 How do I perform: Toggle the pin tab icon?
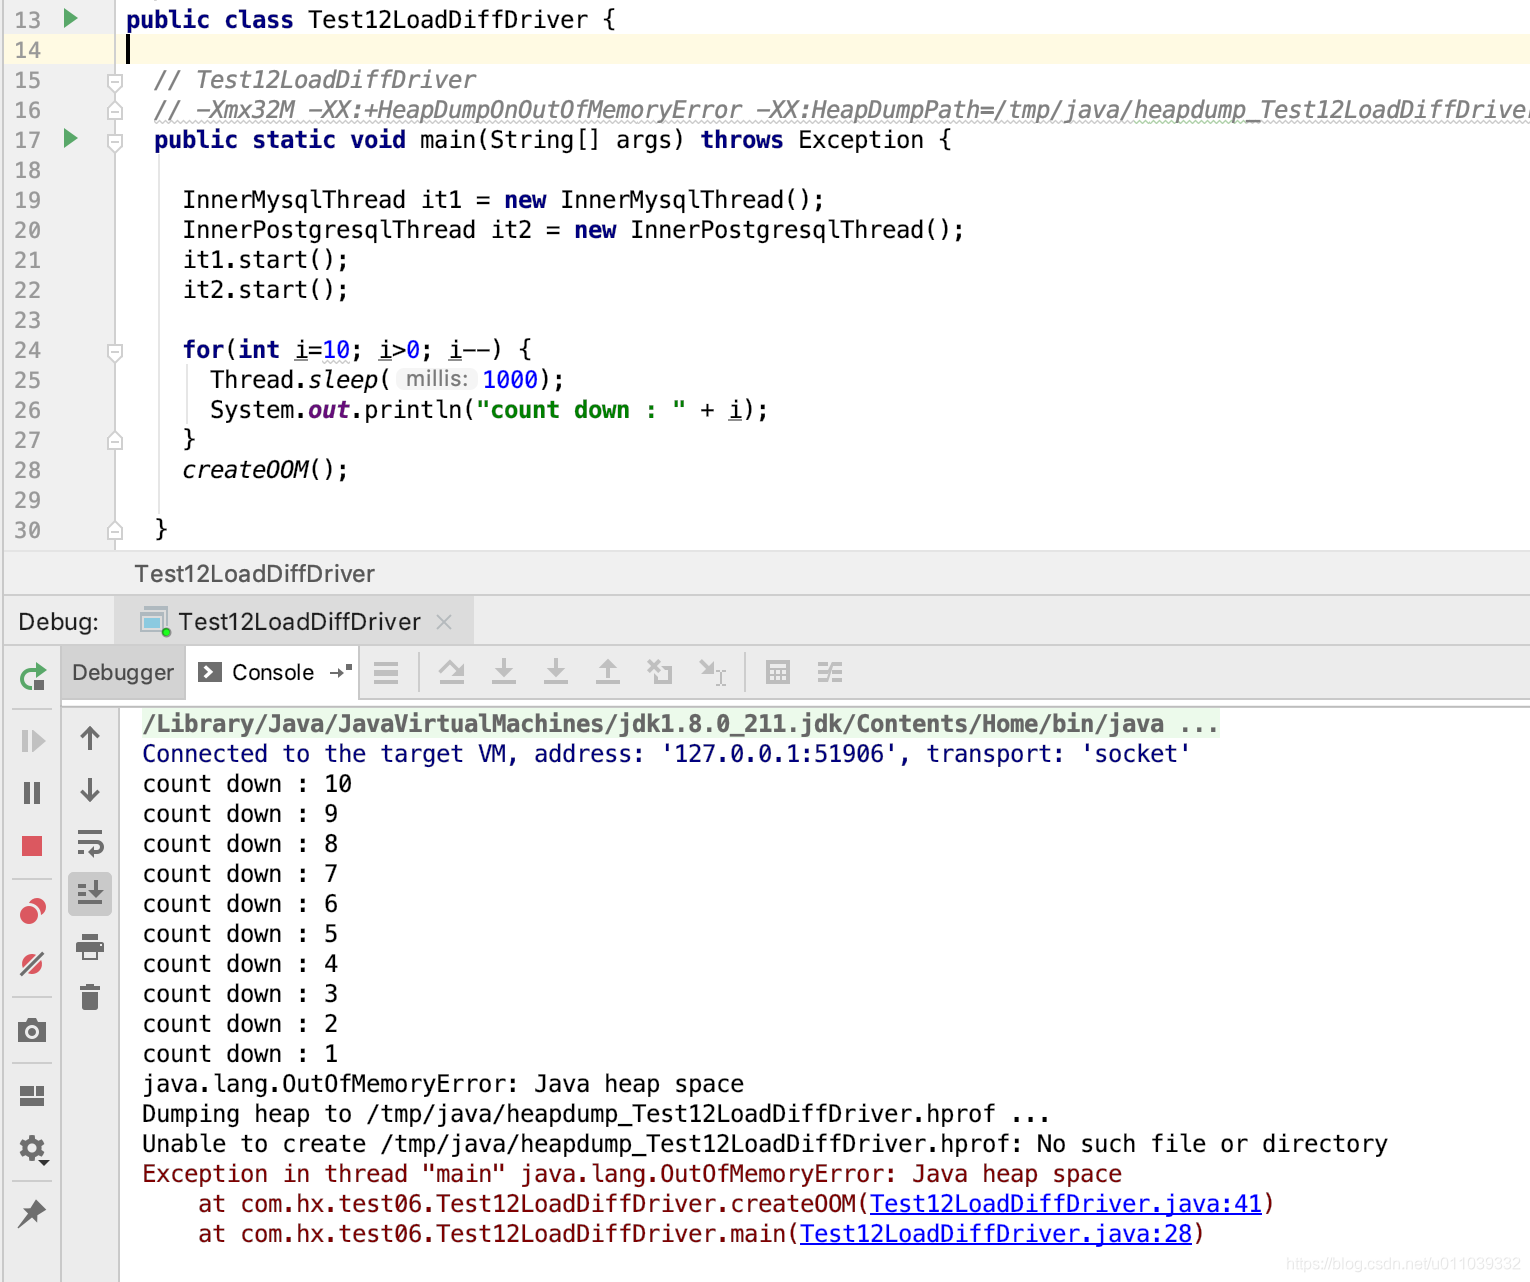click(32, 1213)
